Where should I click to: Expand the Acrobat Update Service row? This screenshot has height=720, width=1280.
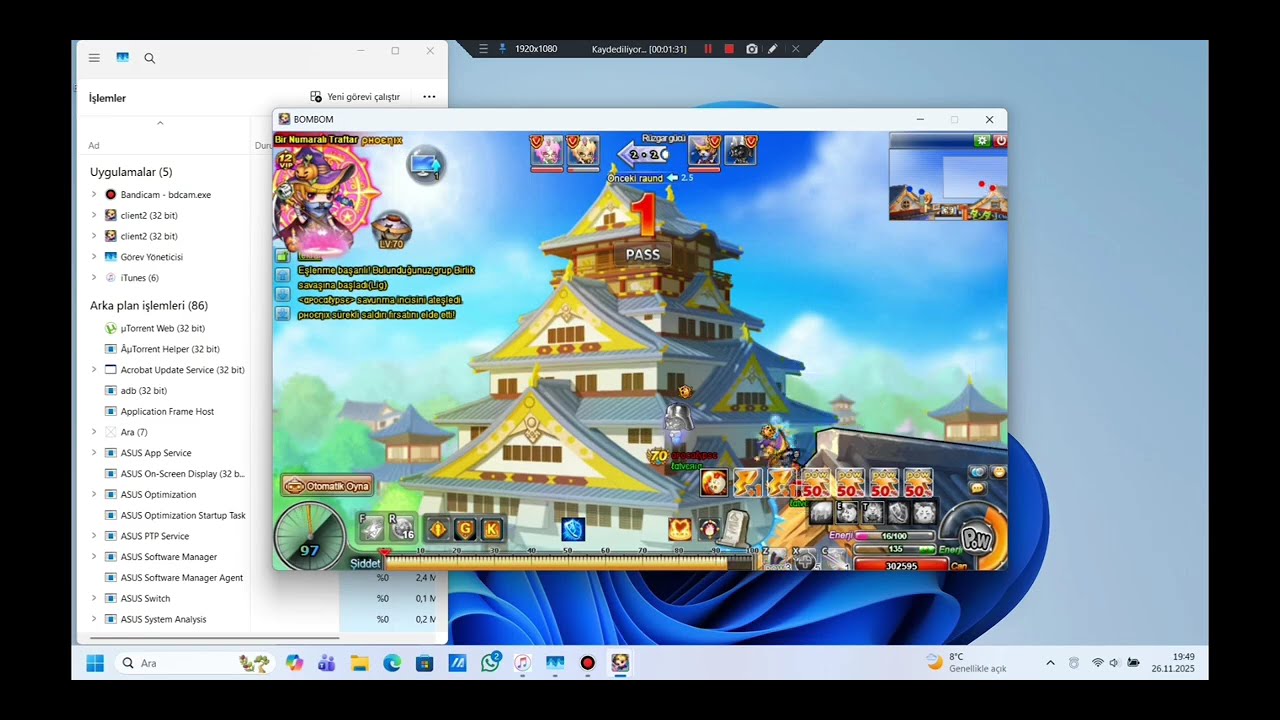click(94, 370)
